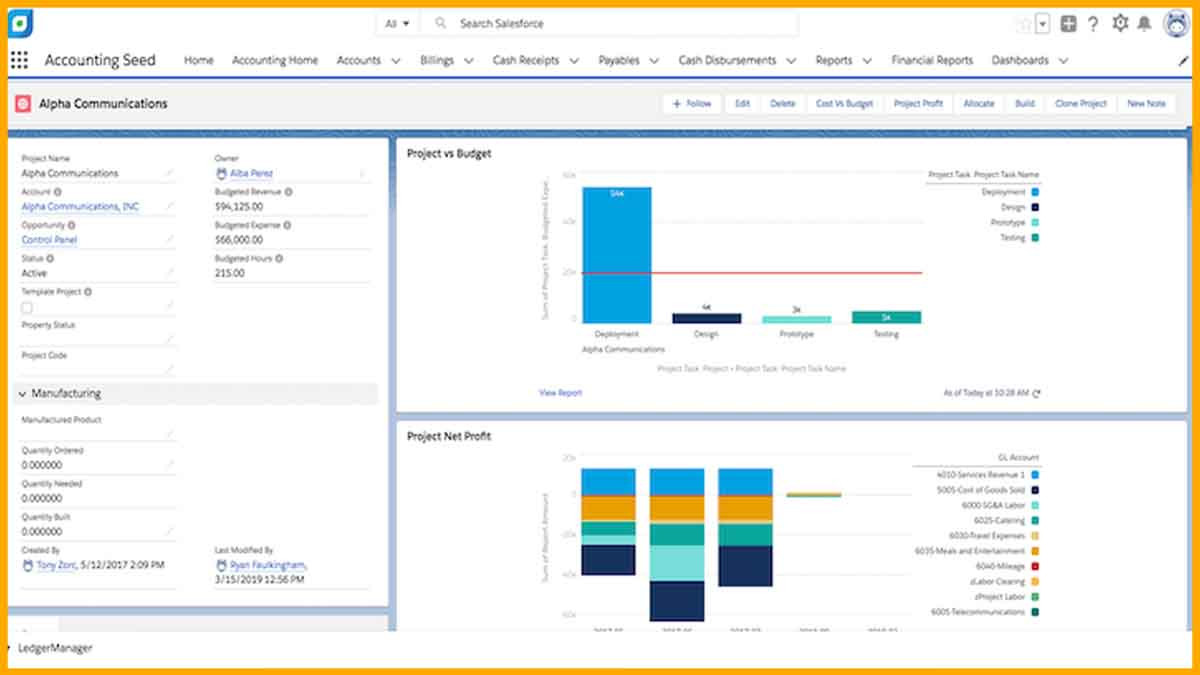The image size is (1200, 675).
Task: Edit the Status field pencil icon
Action: tap(169, 273)
